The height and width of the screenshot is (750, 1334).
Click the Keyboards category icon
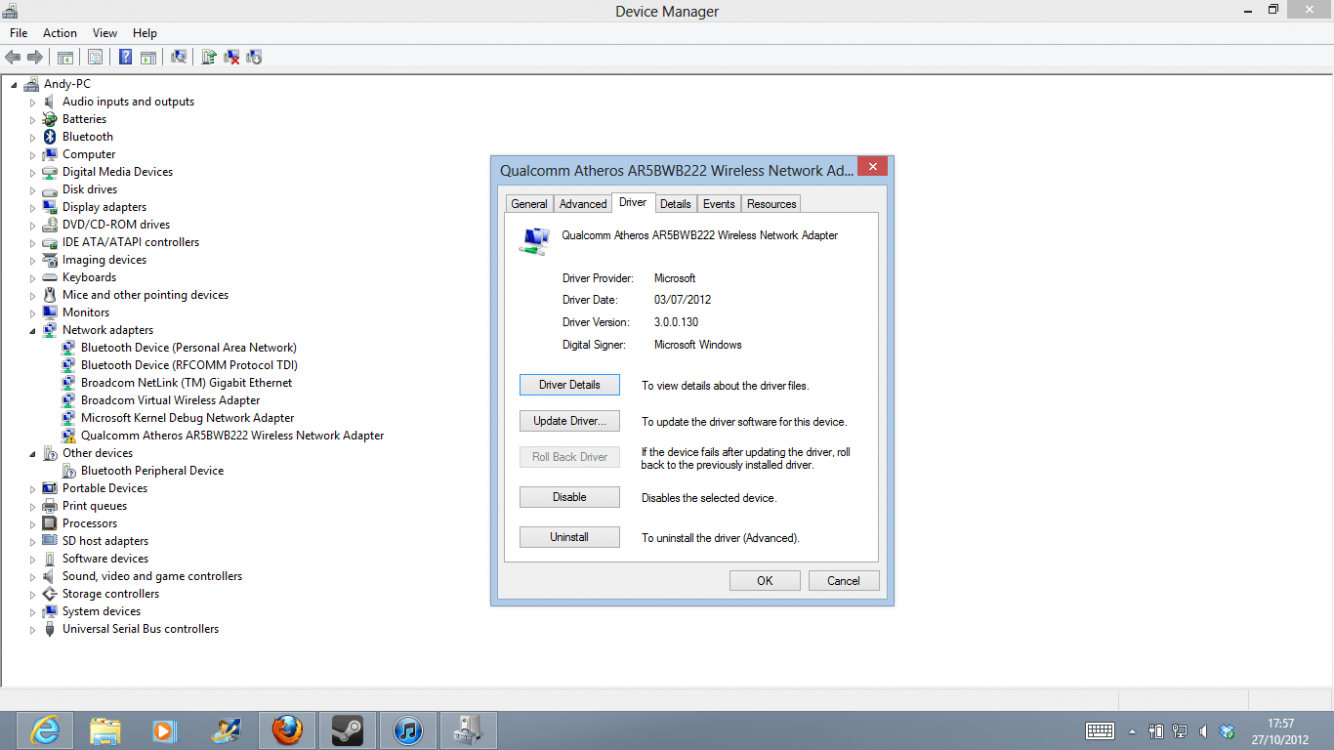49,278
